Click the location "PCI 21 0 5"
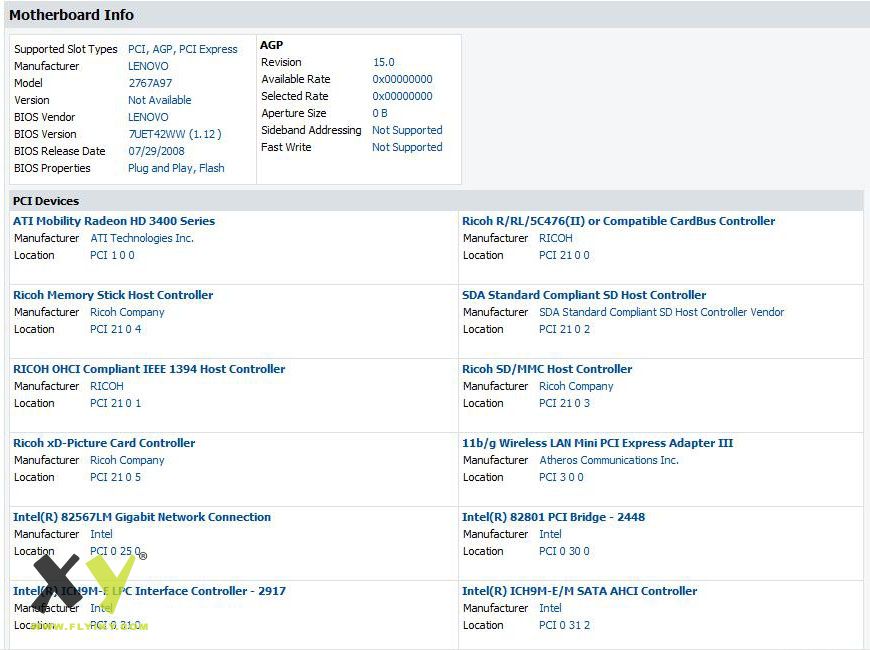 [115, 477]
